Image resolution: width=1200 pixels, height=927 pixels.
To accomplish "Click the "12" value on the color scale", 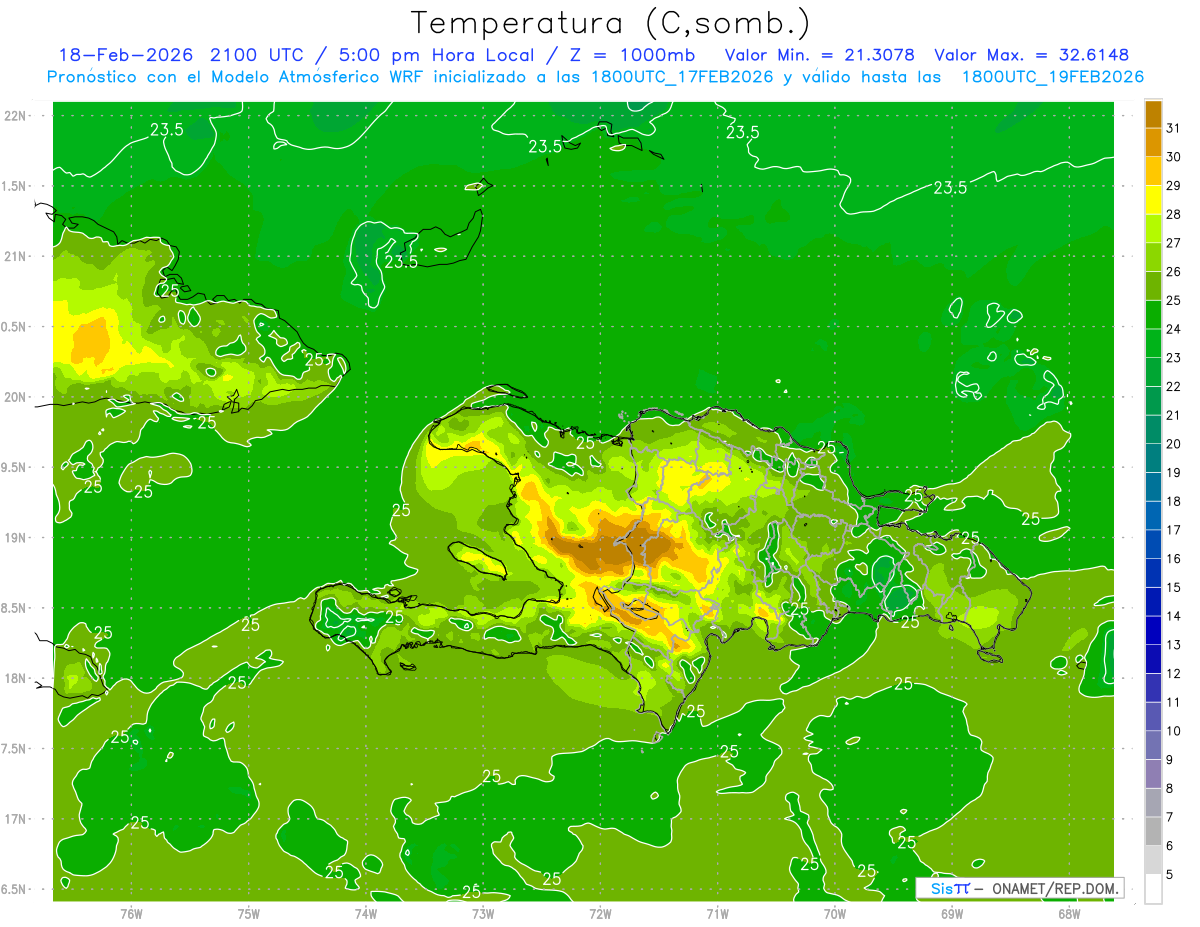I will [1174, 674].
